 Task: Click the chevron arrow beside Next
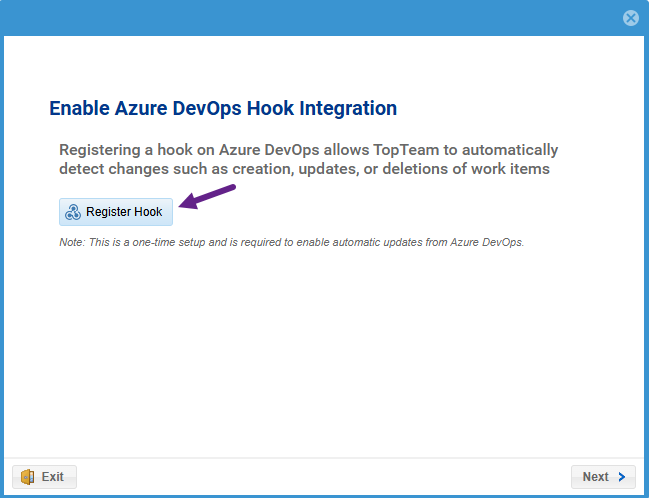[x=622, y=477]
